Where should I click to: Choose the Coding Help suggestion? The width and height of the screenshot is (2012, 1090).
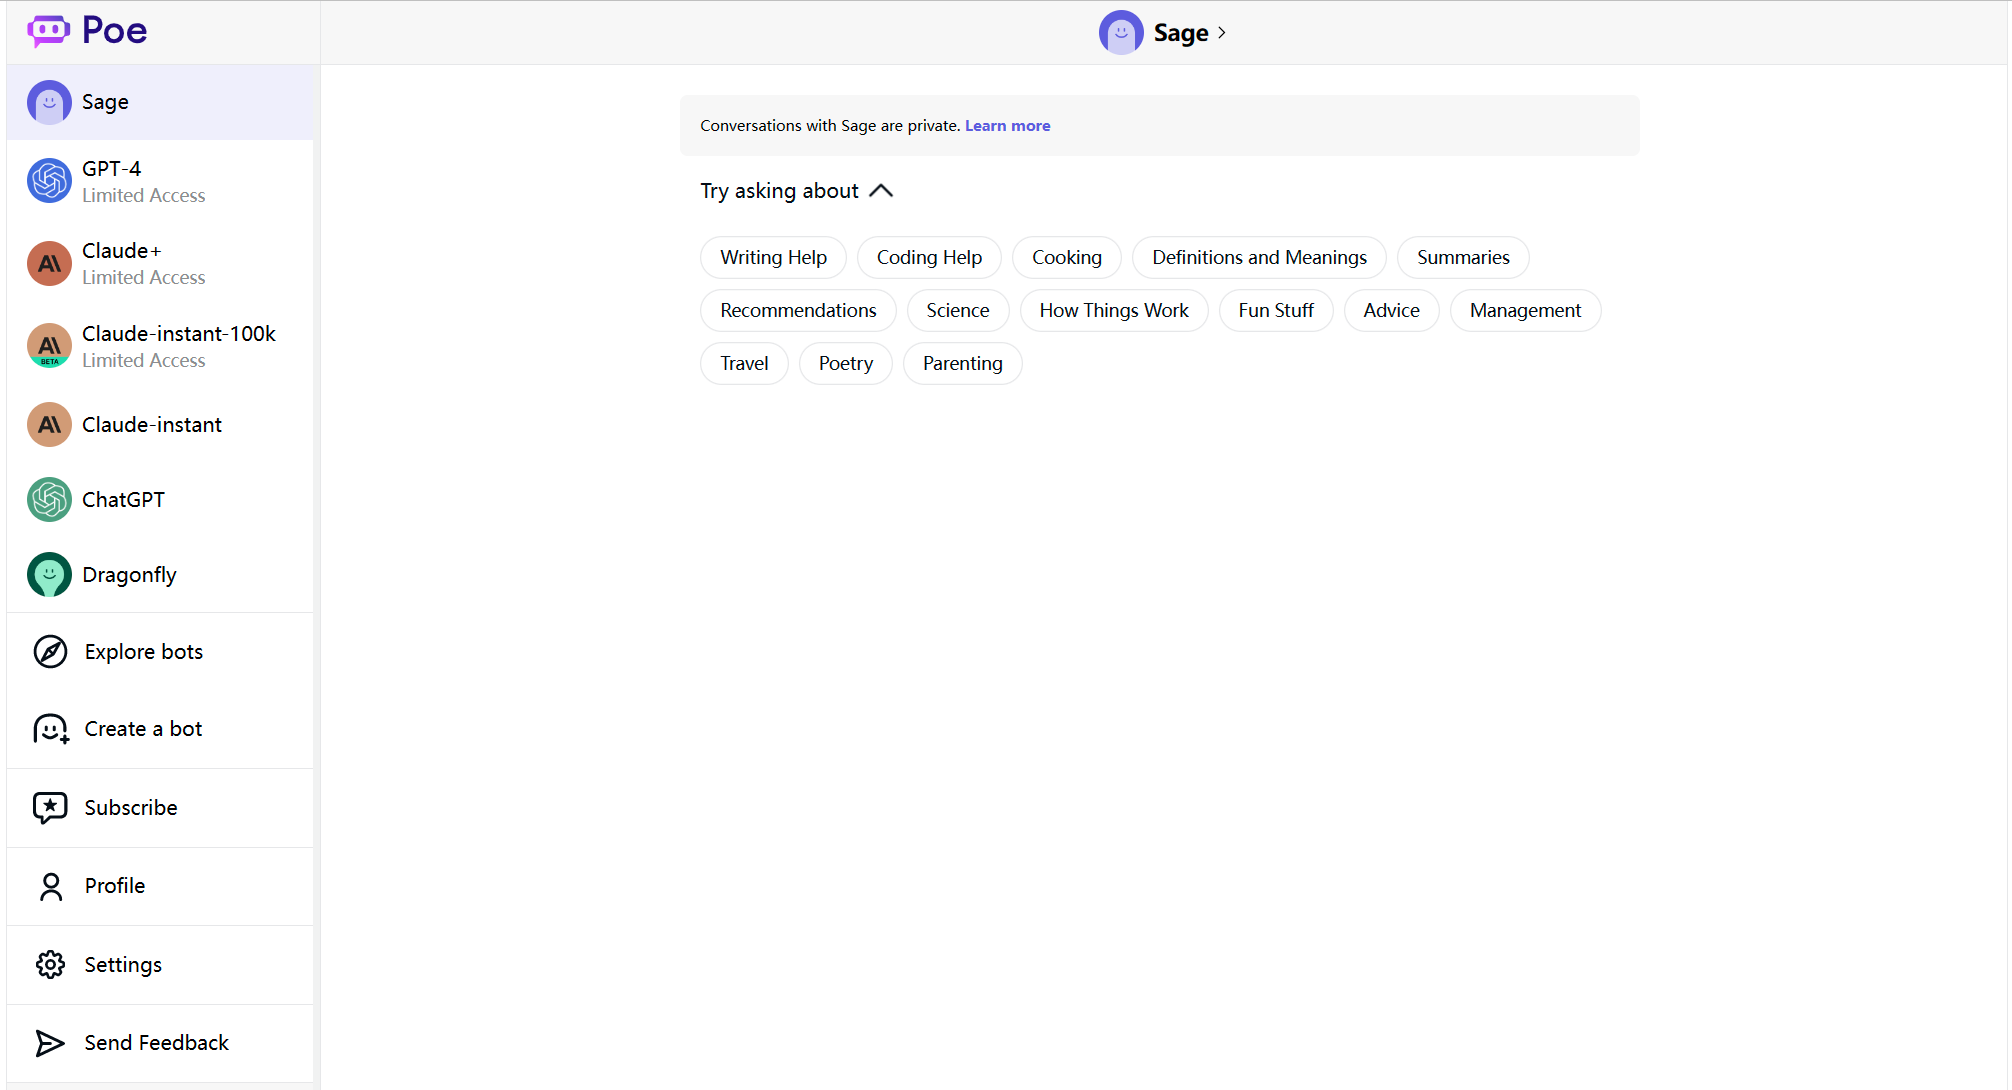tap(929, 258)
